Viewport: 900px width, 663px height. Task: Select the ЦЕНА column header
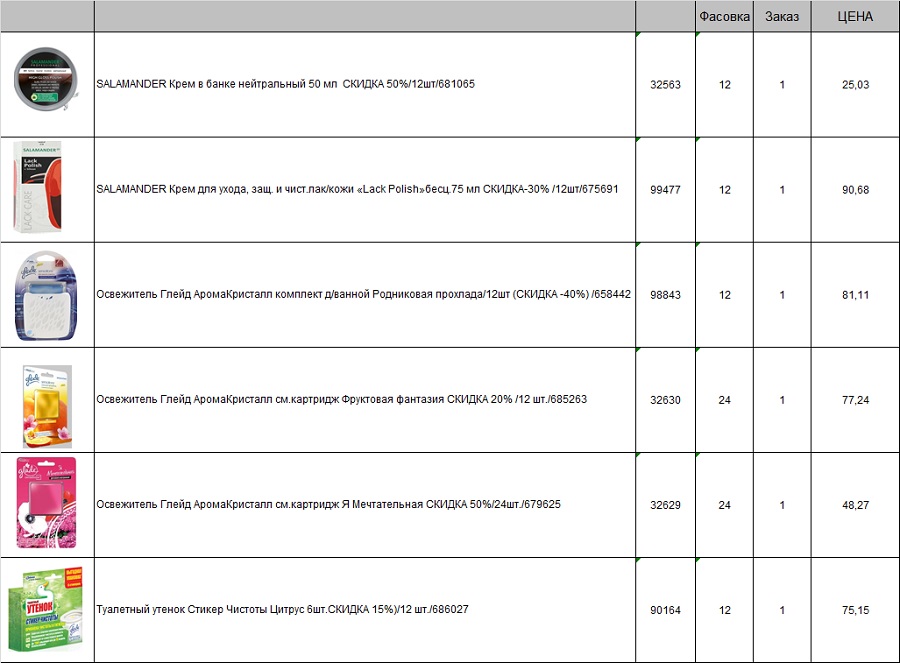[x=855, y=17]
